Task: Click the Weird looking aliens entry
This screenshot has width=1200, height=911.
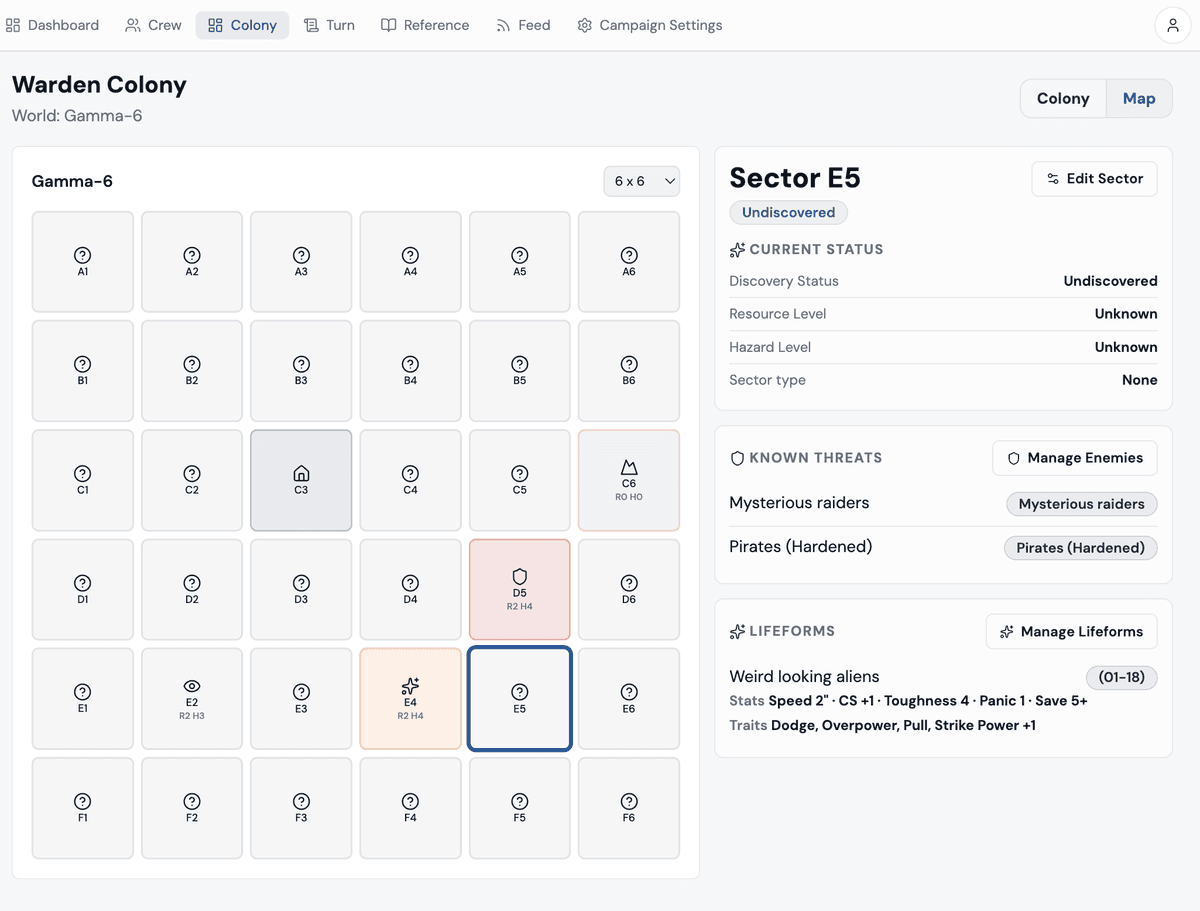Action: 805,677
